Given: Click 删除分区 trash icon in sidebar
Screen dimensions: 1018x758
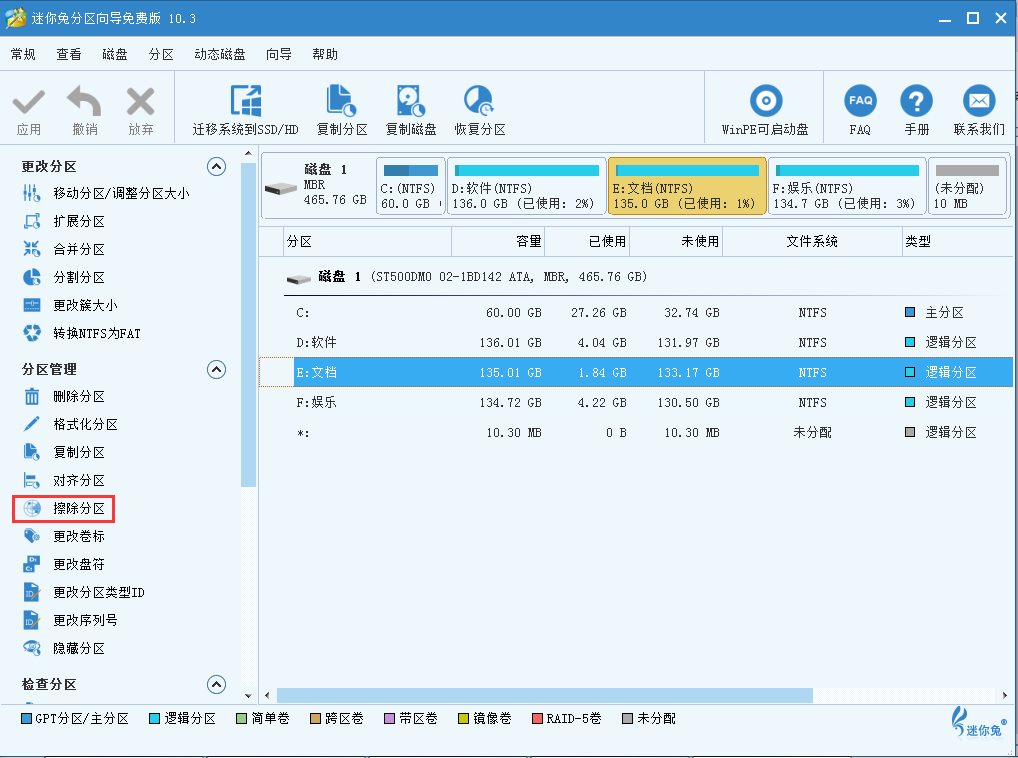Looking at the screenshot, I should pos(31,396).
